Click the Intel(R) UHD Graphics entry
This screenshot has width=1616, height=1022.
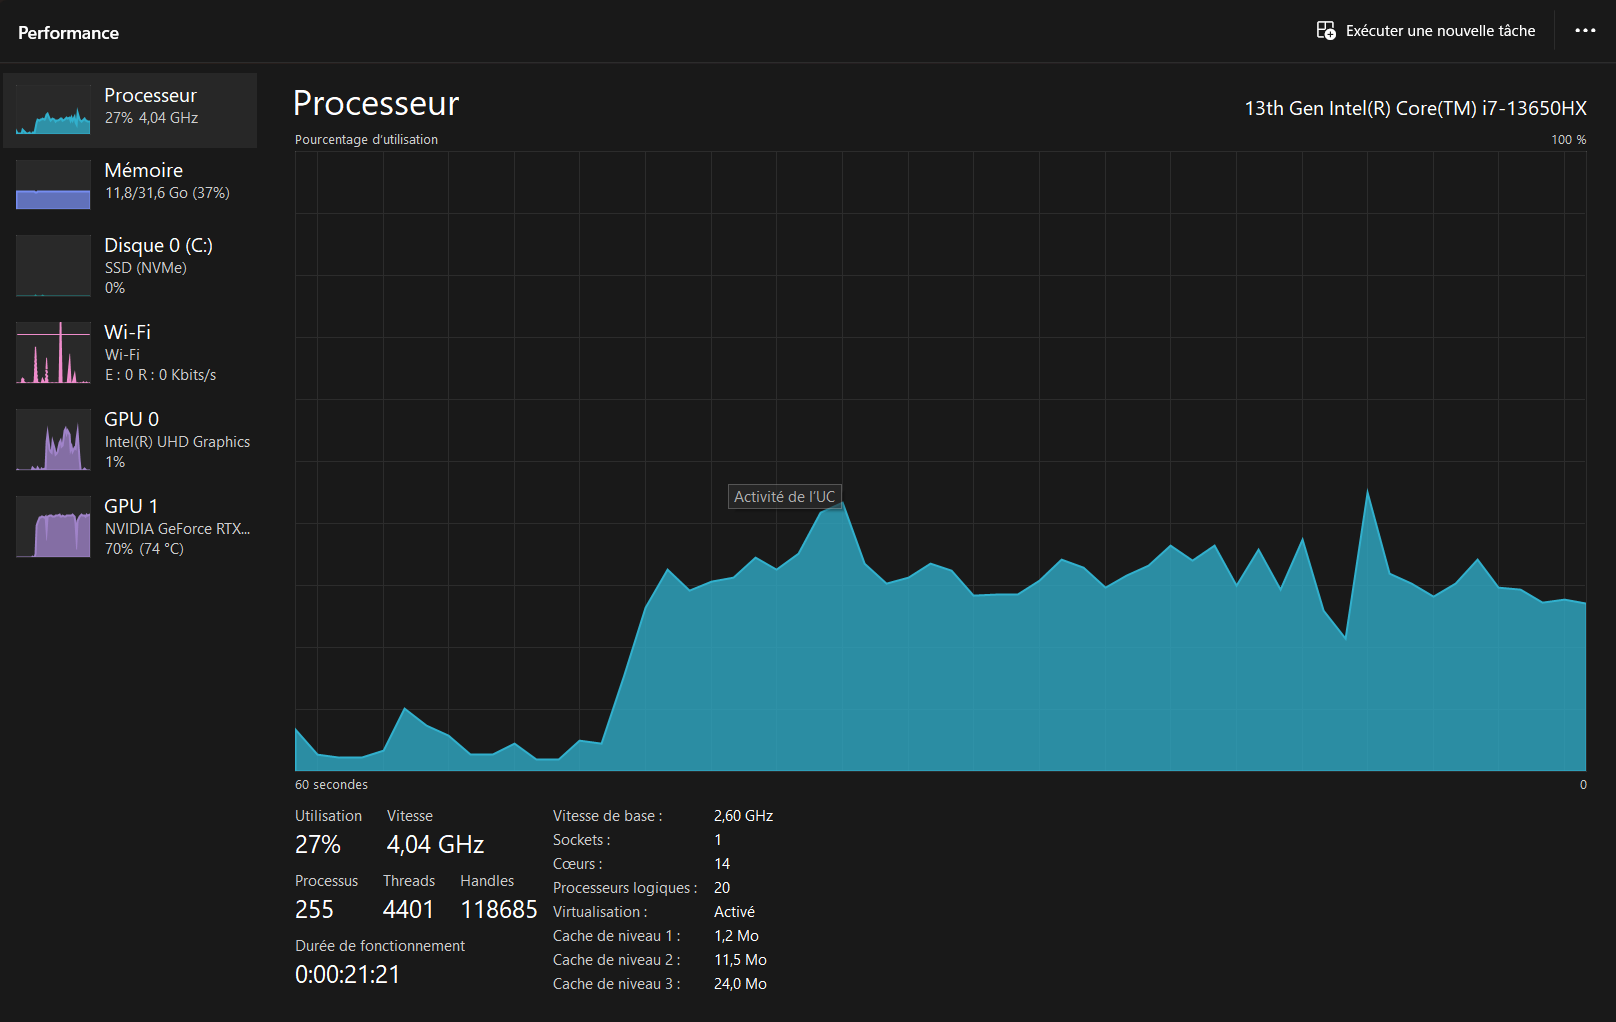(x=177, y=442)
